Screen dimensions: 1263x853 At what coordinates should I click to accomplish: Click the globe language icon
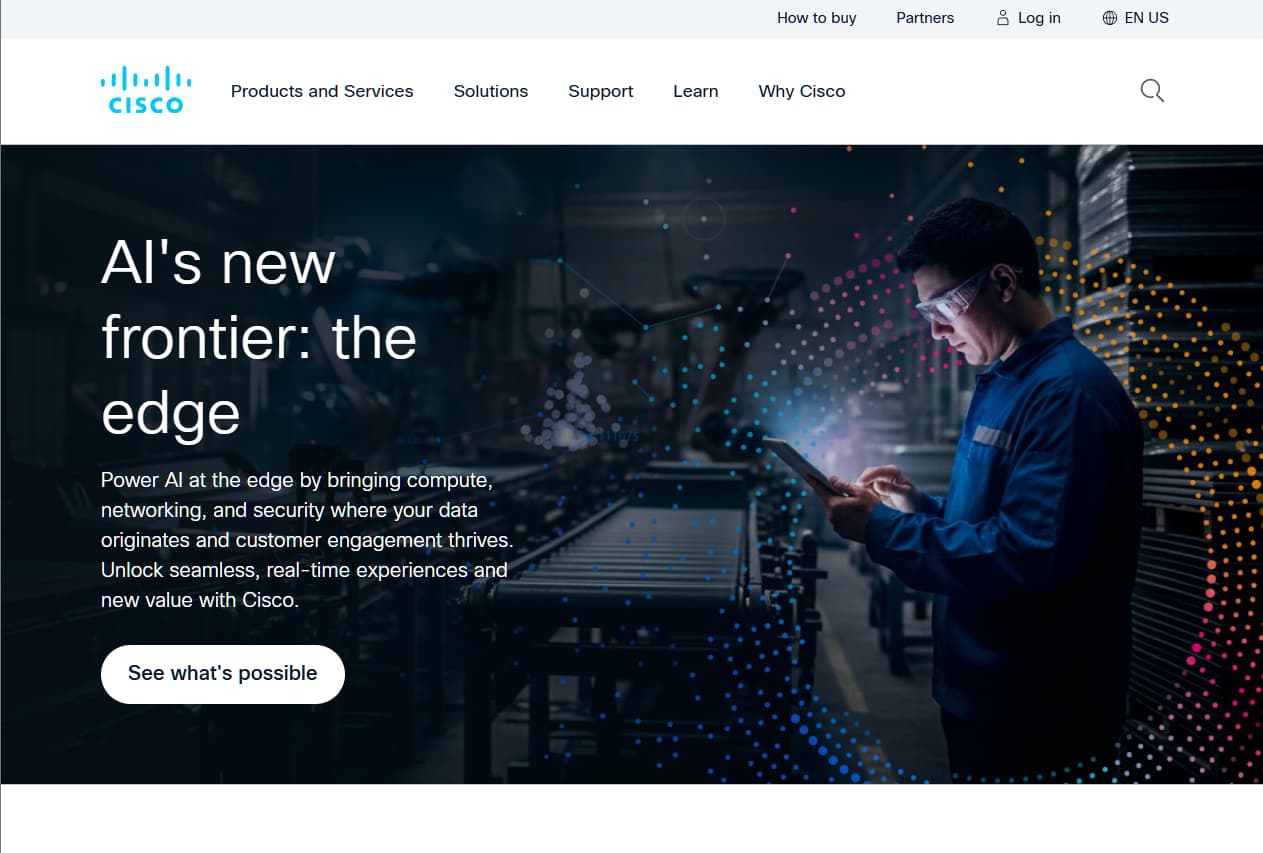click(1109, 18)
